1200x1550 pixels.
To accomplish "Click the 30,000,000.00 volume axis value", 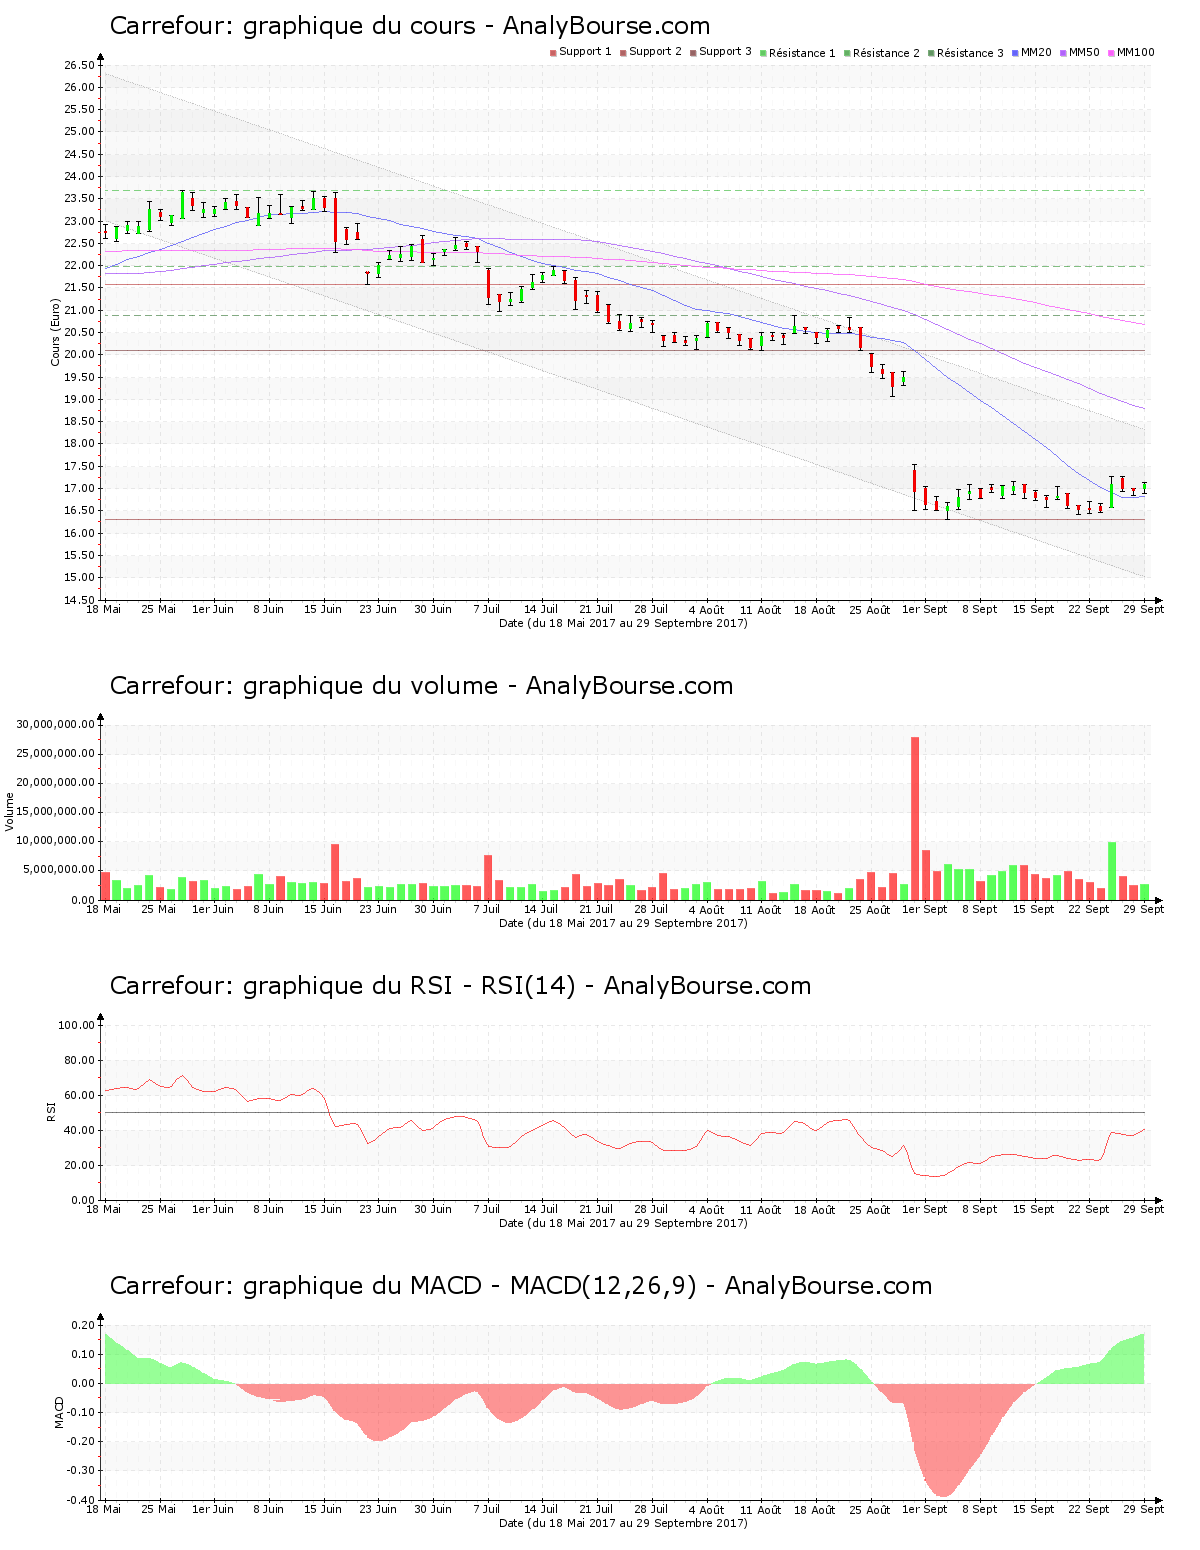I will [56, 724].
